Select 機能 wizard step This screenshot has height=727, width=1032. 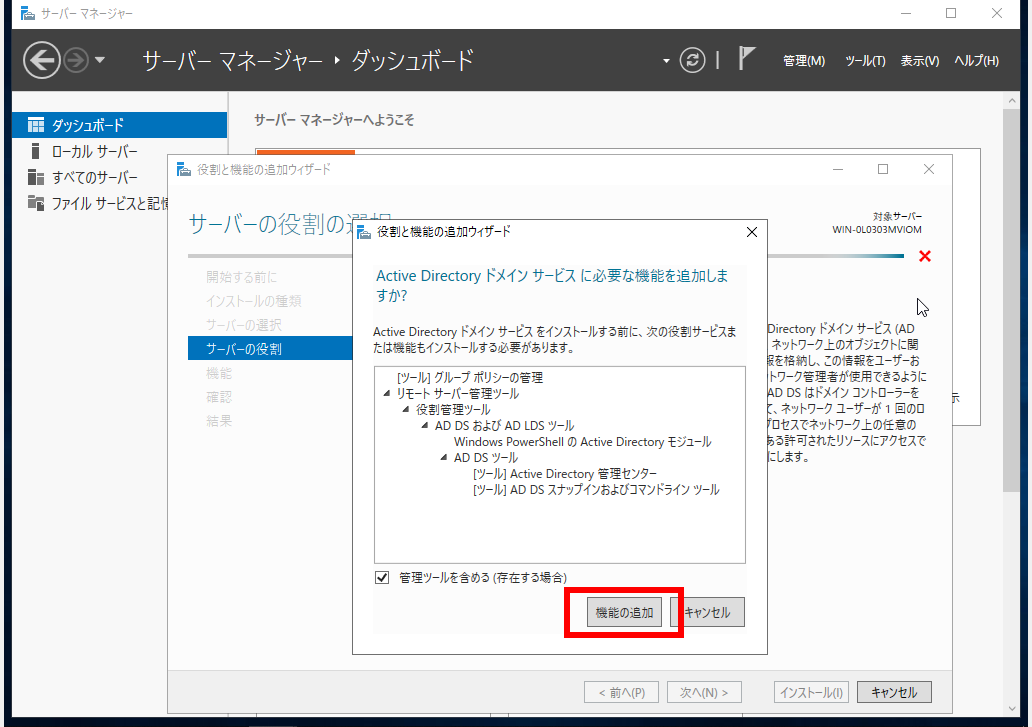click(x=219, y=373)
